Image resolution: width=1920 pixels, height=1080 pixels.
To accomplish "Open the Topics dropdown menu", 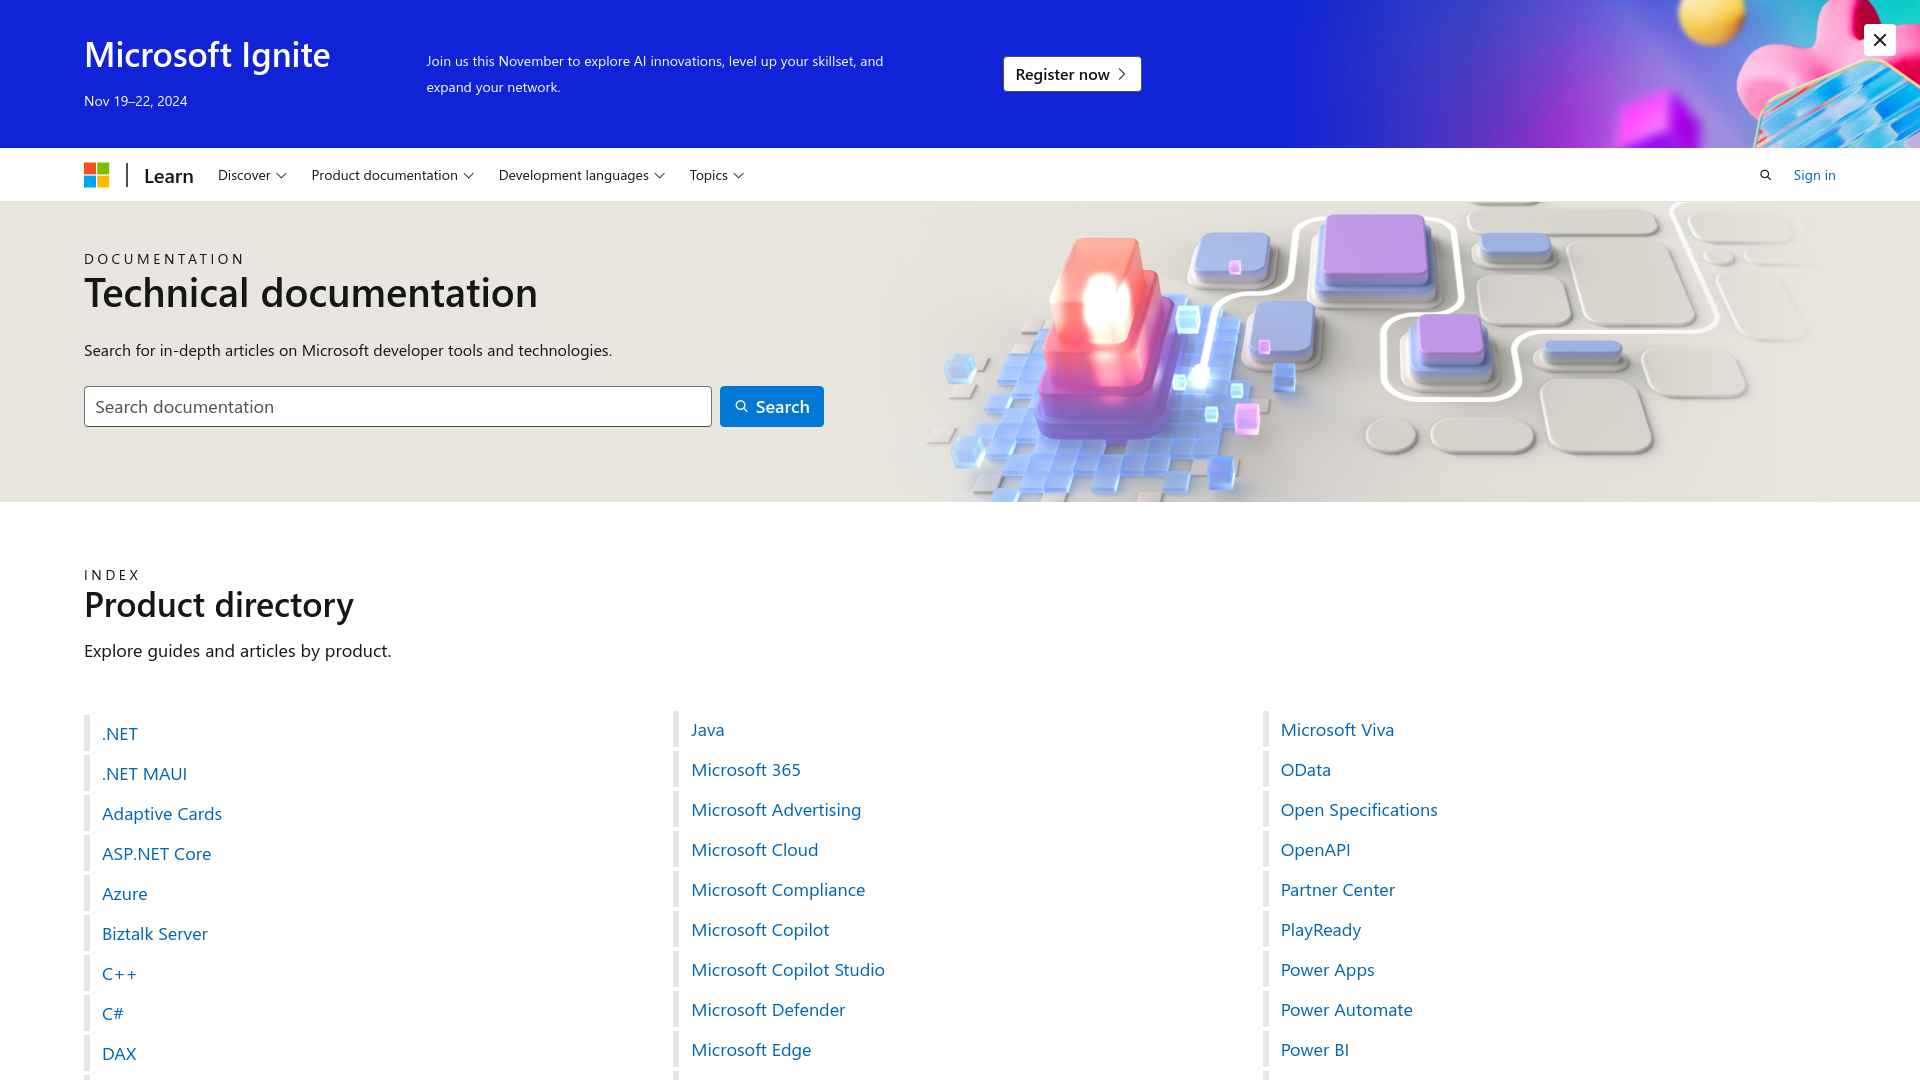I will pyautogui.click(x=716, y=174).
